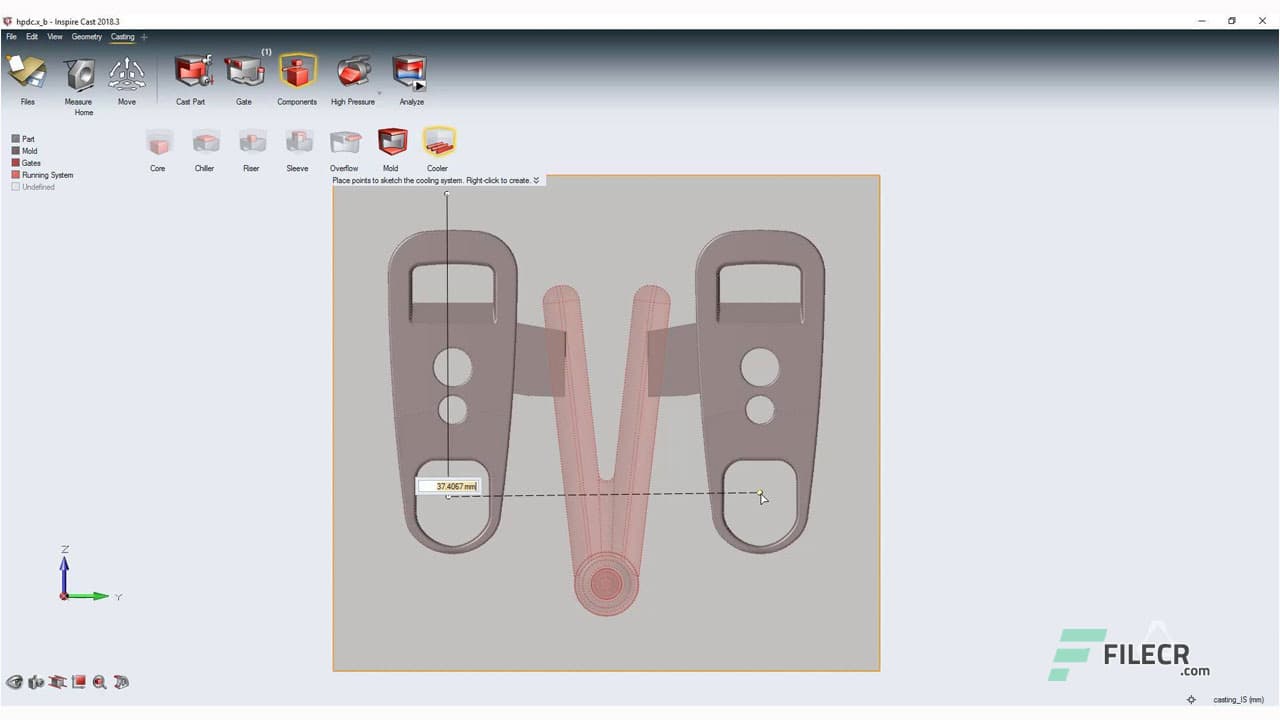
Task: Toggle the Gates legend swatch
Action: tap(16, 163)
